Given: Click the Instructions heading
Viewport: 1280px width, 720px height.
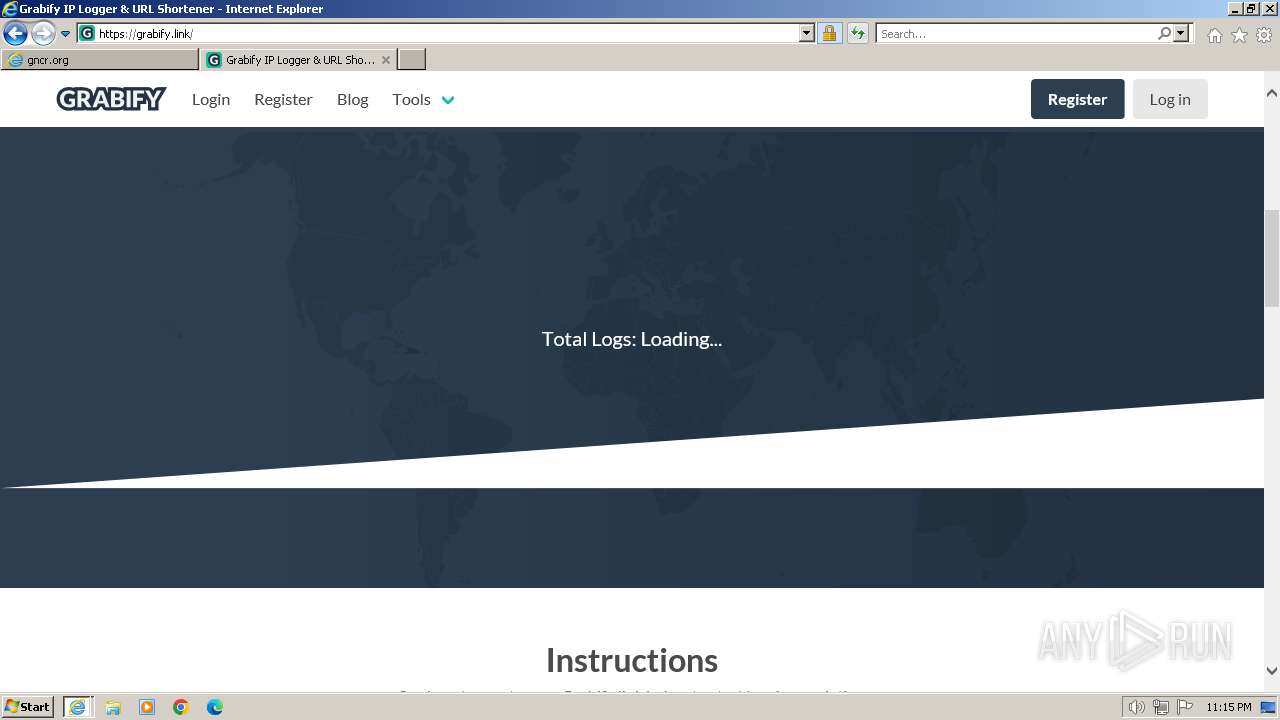Looking at the screenshot, I should pos(632,660).
